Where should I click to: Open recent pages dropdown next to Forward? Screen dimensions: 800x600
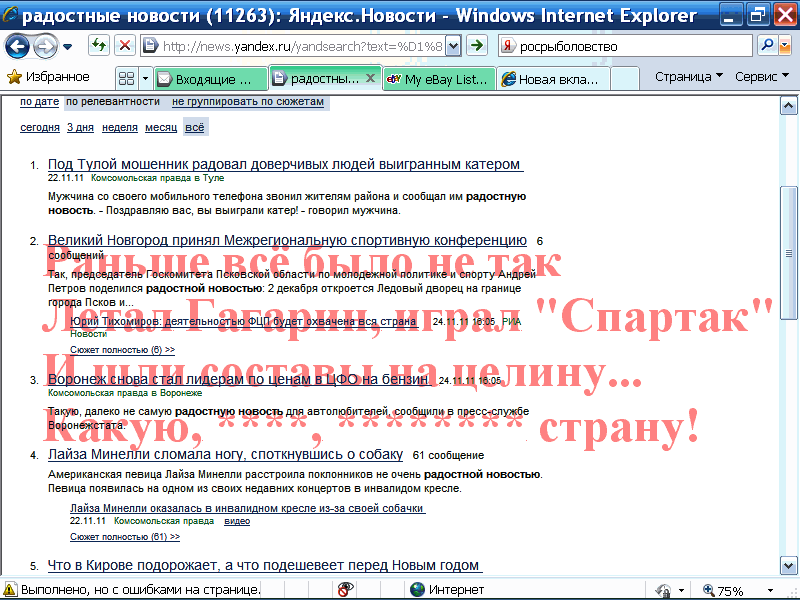(67, 47)
